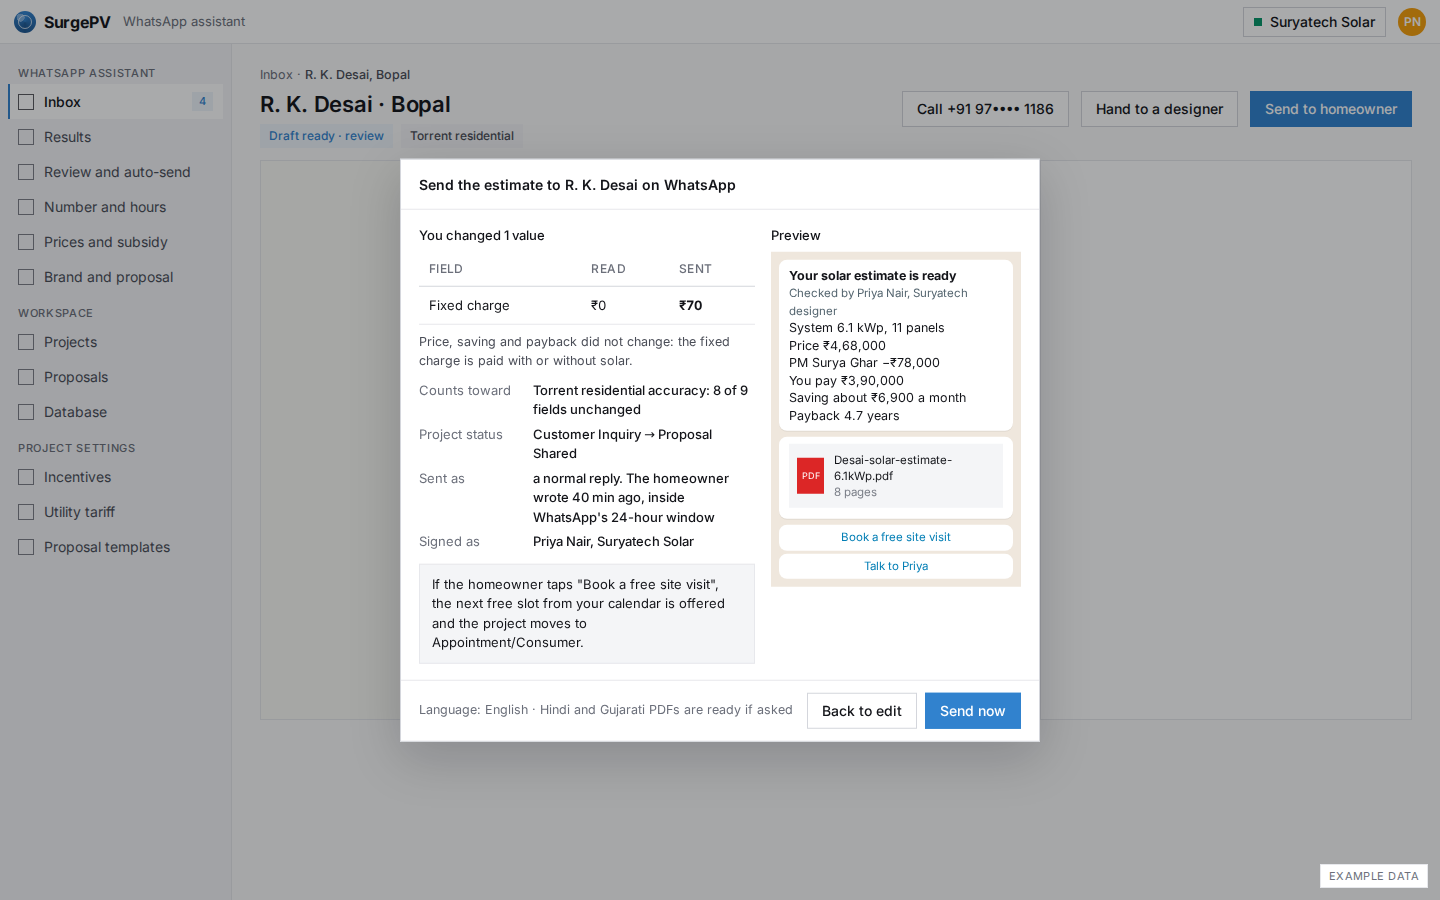
Task: Click "Your solar estimate is ready" preview title
Action: tap(872, 276)
